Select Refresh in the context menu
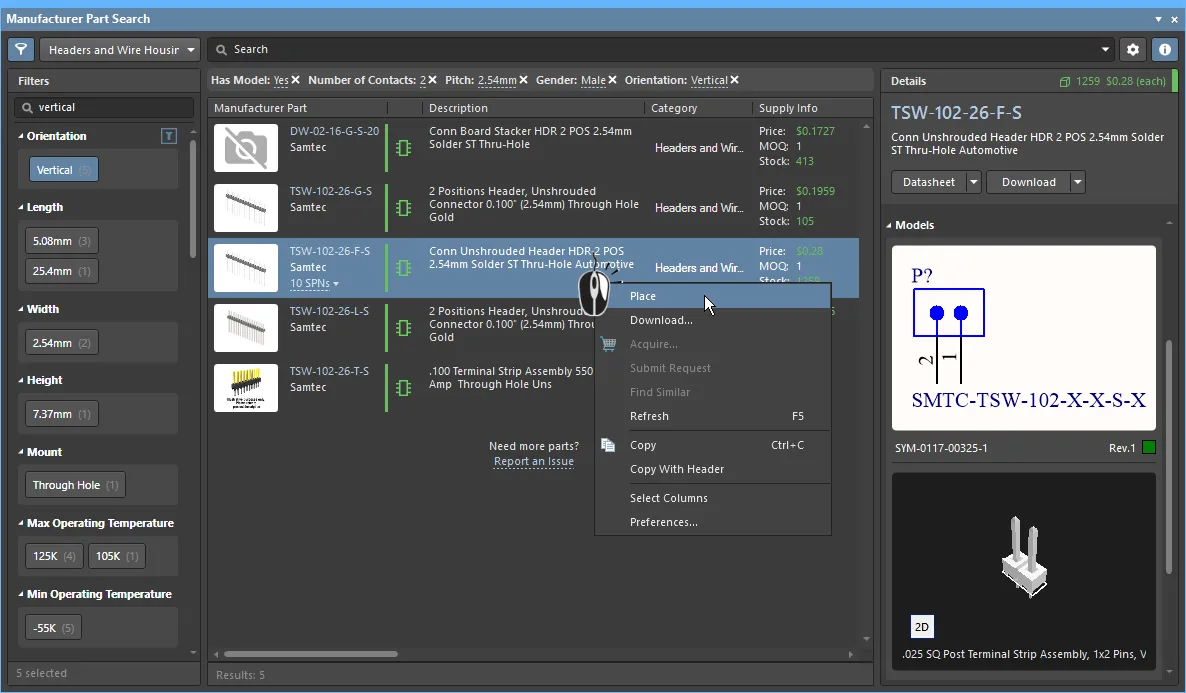Viewport: 1186px width, 693px height. [x=713, y=416]
